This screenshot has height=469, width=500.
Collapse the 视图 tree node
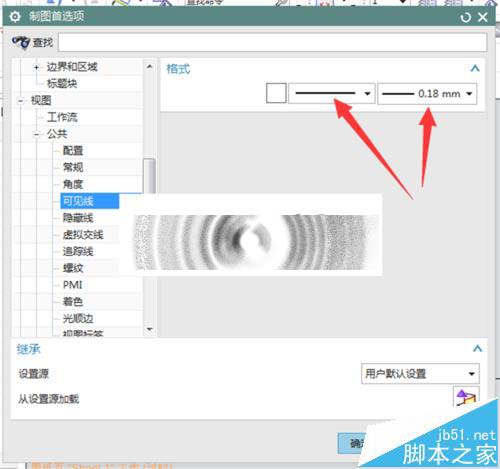pyautogui.click(x=21, y=101)
